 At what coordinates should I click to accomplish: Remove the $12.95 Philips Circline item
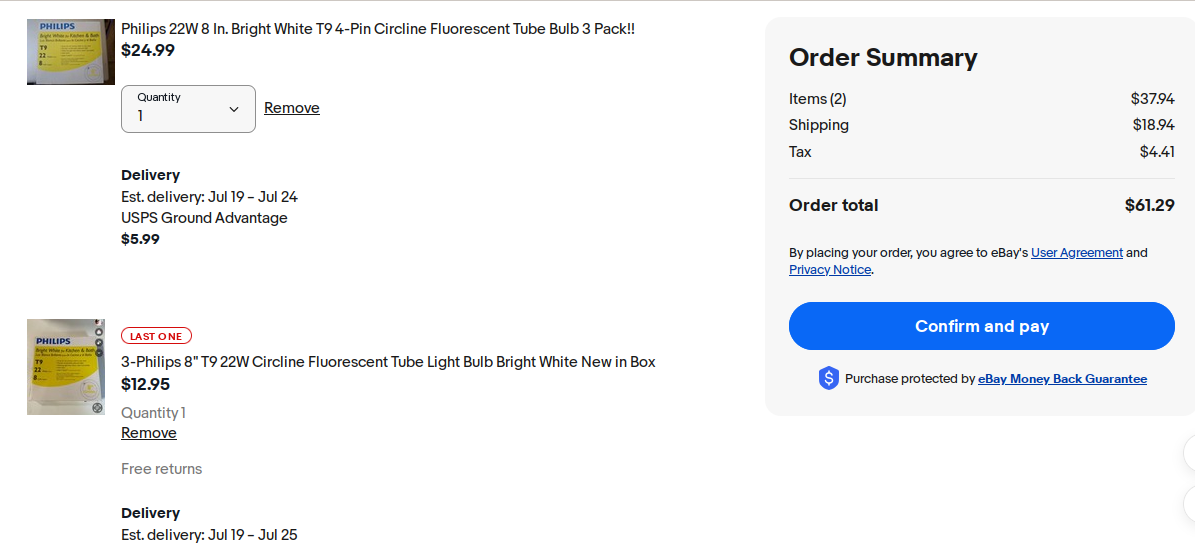click(x=149, y=433)
